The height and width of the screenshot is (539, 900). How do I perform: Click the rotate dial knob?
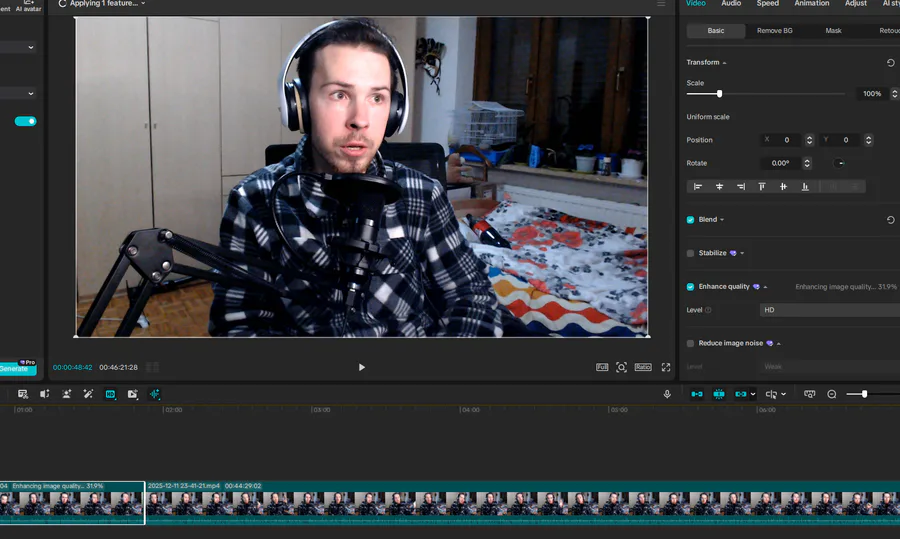point(839,163)
